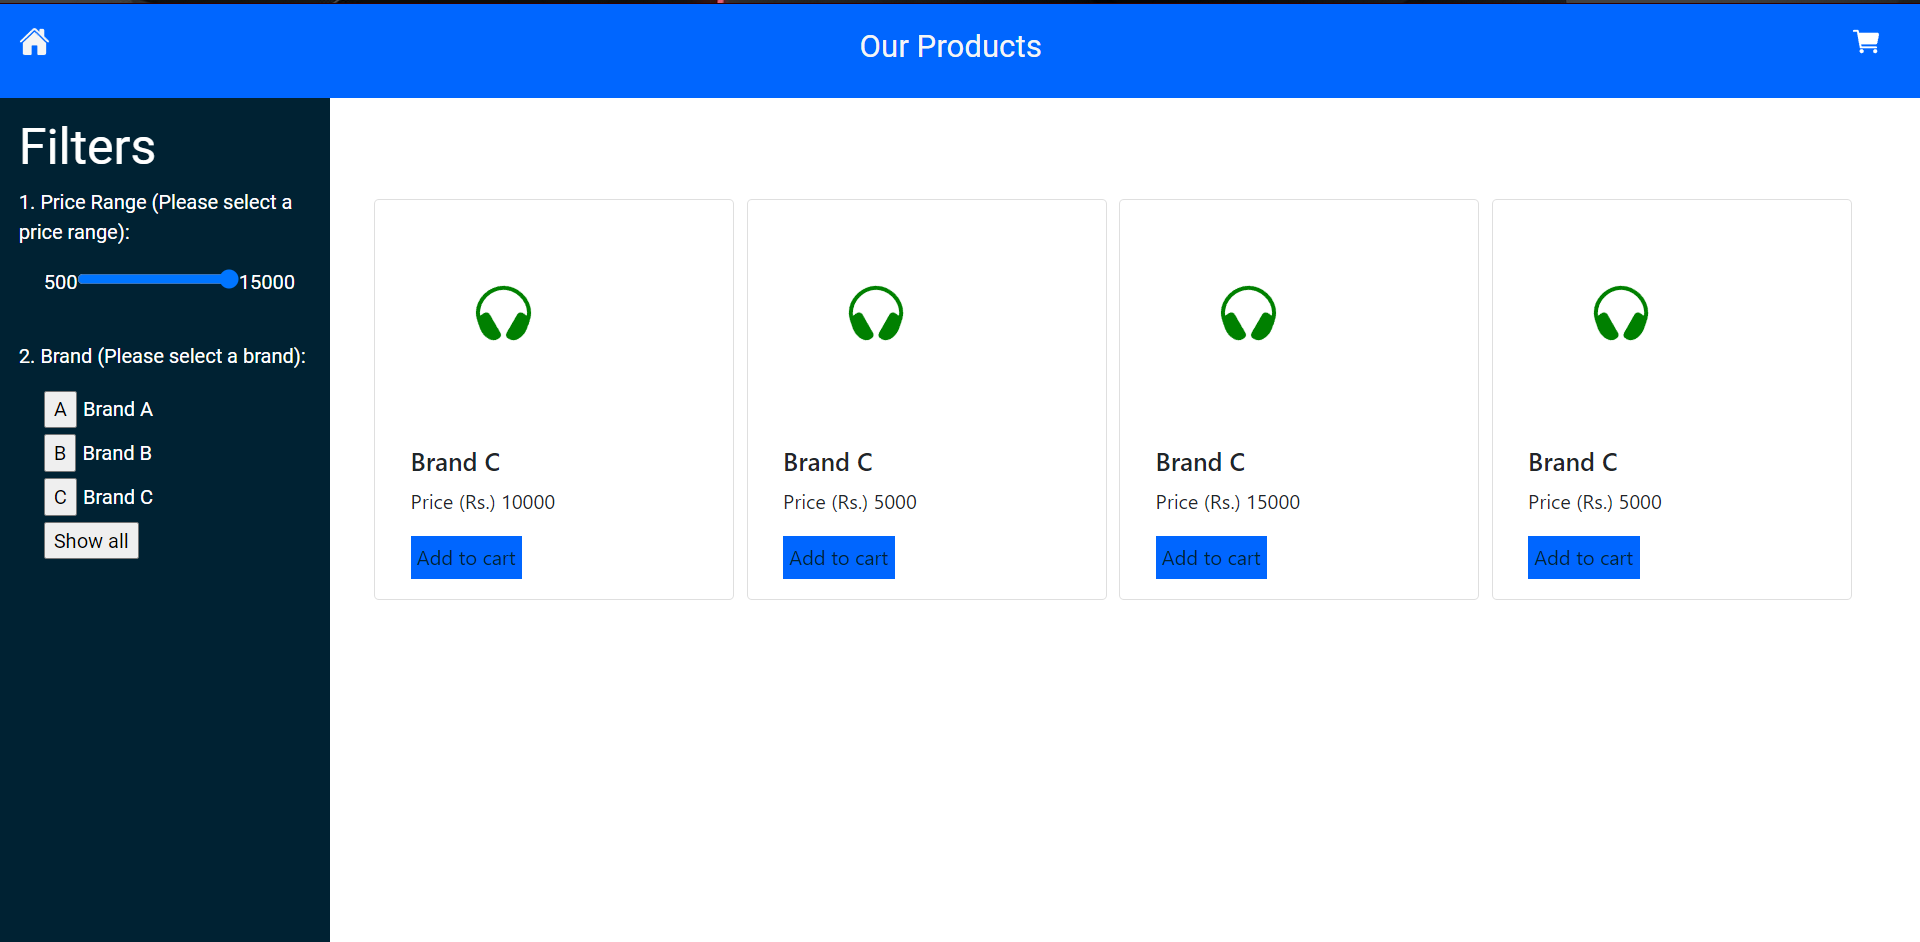This screenshot has width=1920, height=942.
Task: Click the headphones icon on the third product card
Action: pyautogui.click(x=1248, y=313)
